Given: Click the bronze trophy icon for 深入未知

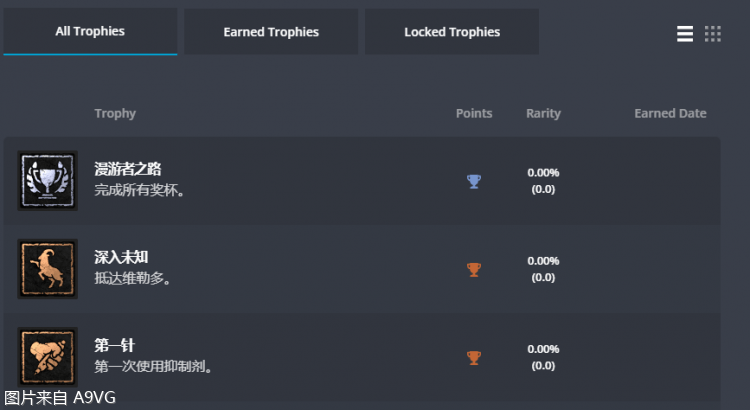Looking at the screenshot, I should [474, 269].
